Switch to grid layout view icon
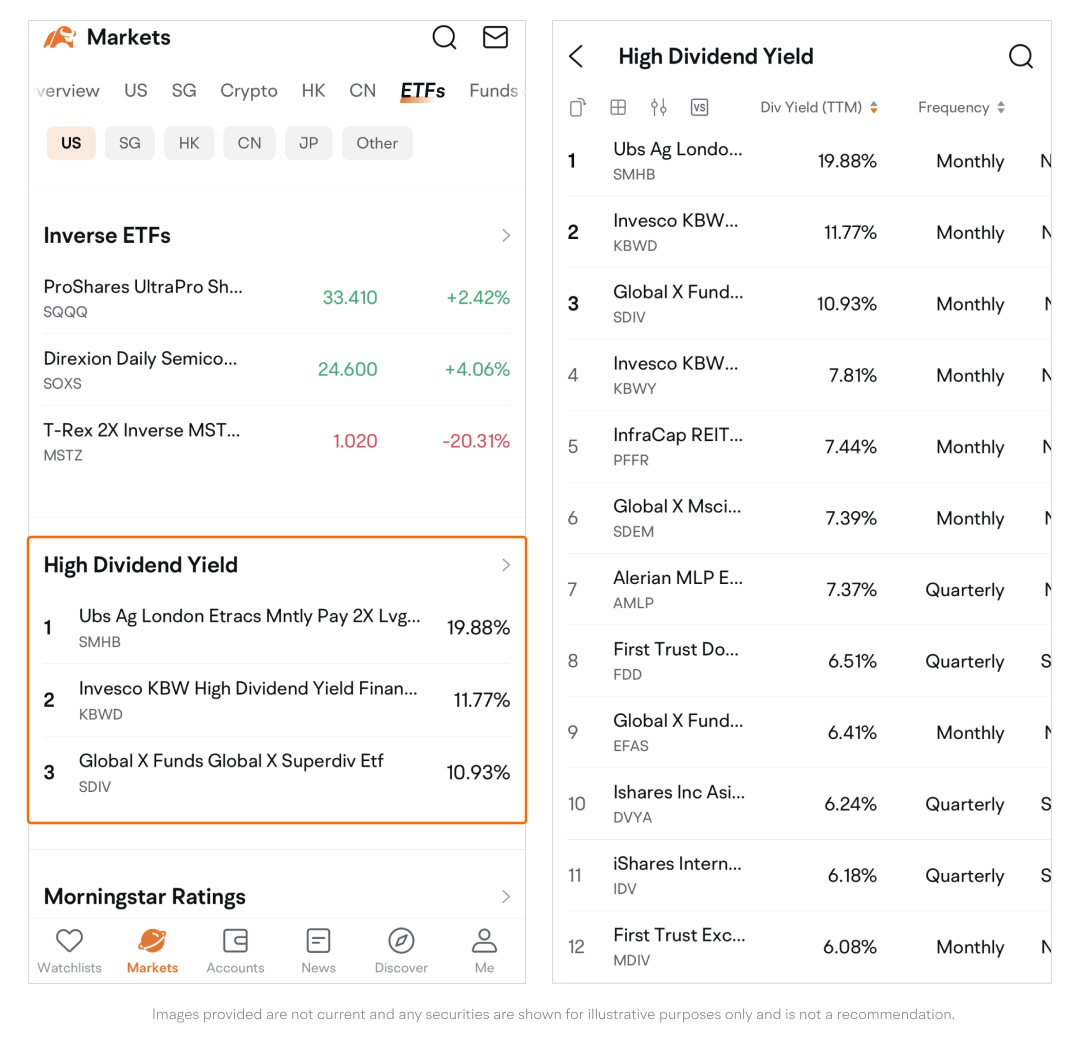This screenshot has height=1044, width=1080. coord(618,108)
